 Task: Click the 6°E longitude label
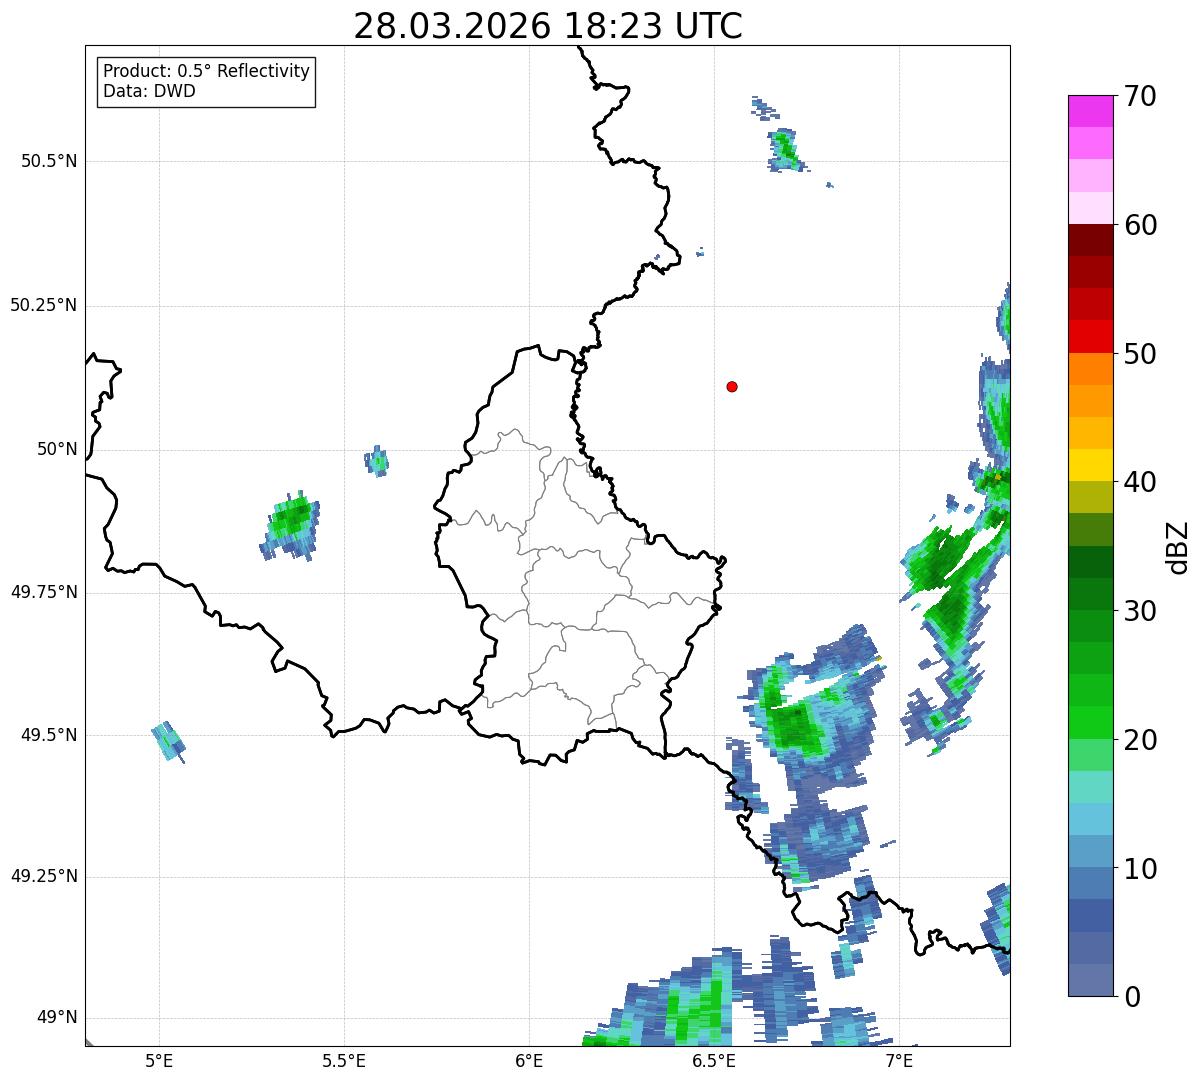pyautogui.click(x=529, y=1060)
